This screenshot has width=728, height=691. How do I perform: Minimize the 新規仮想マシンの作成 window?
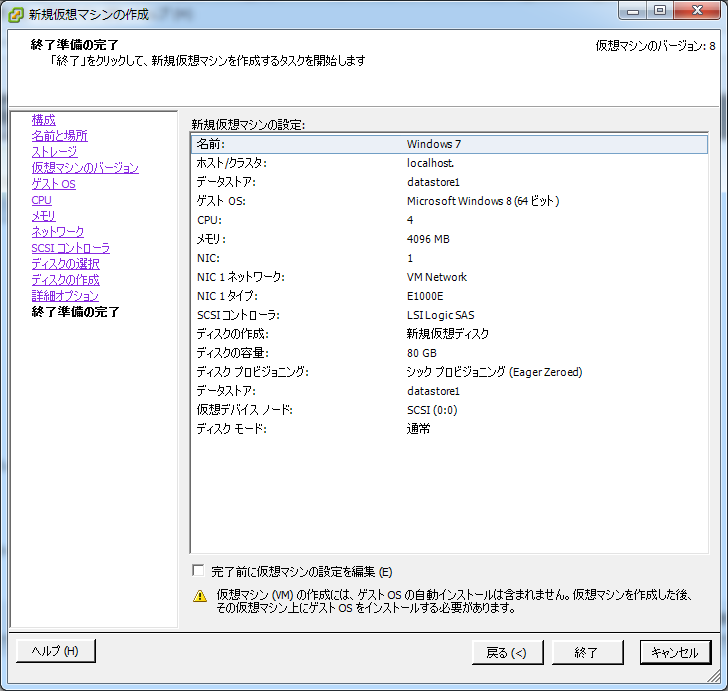coord(632,11)
